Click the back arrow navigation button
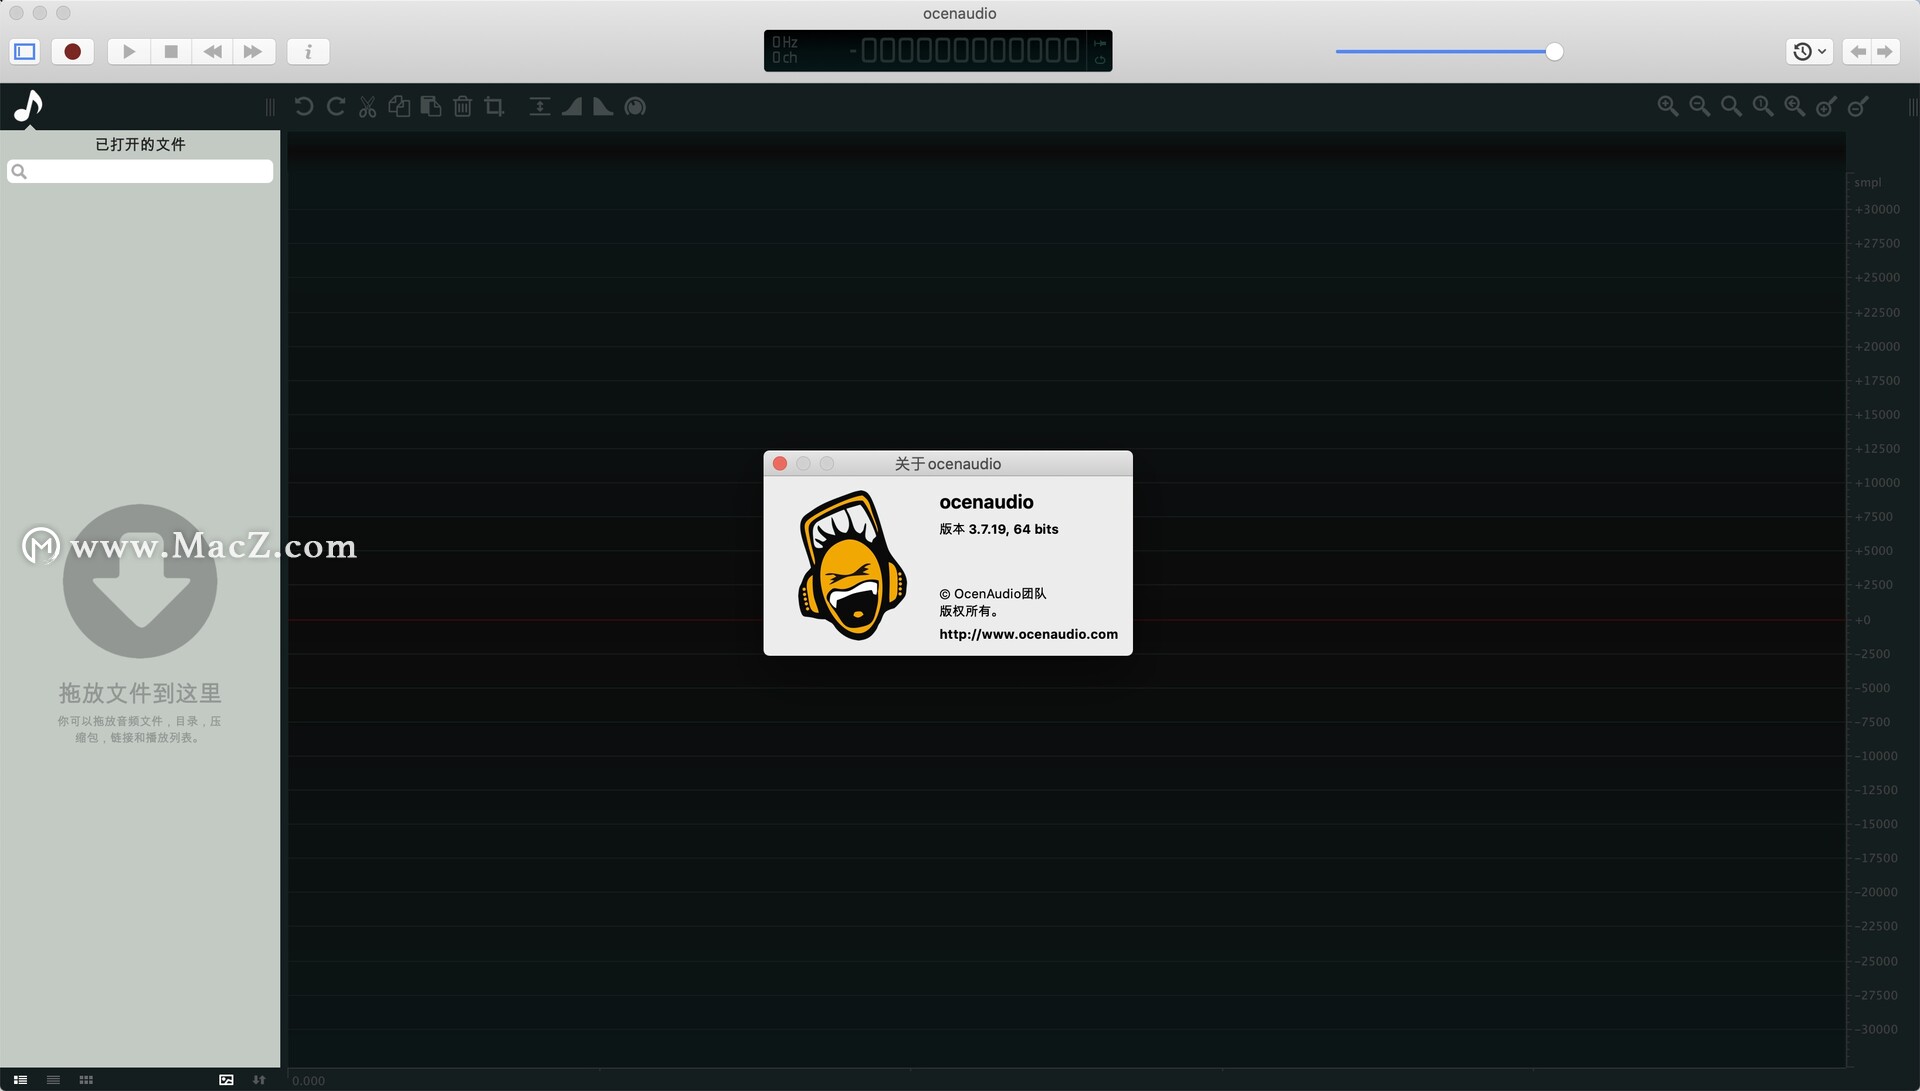 (x=1857, y=51)
